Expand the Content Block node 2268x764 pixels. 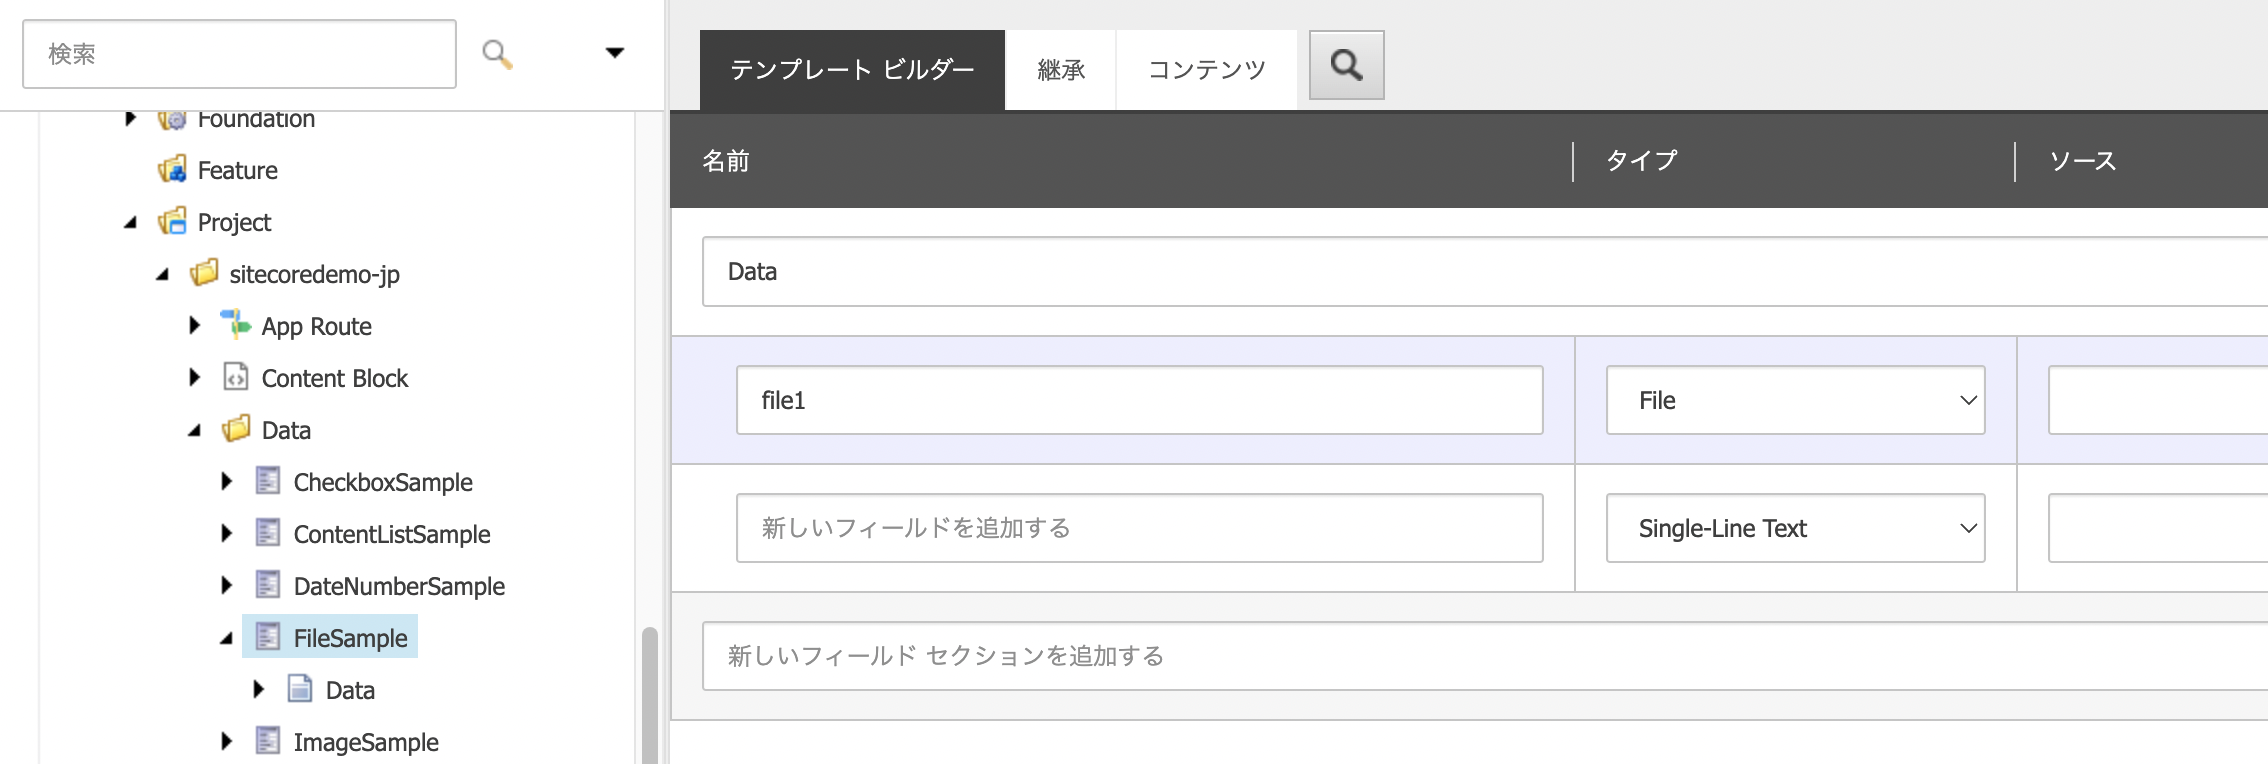195,378
